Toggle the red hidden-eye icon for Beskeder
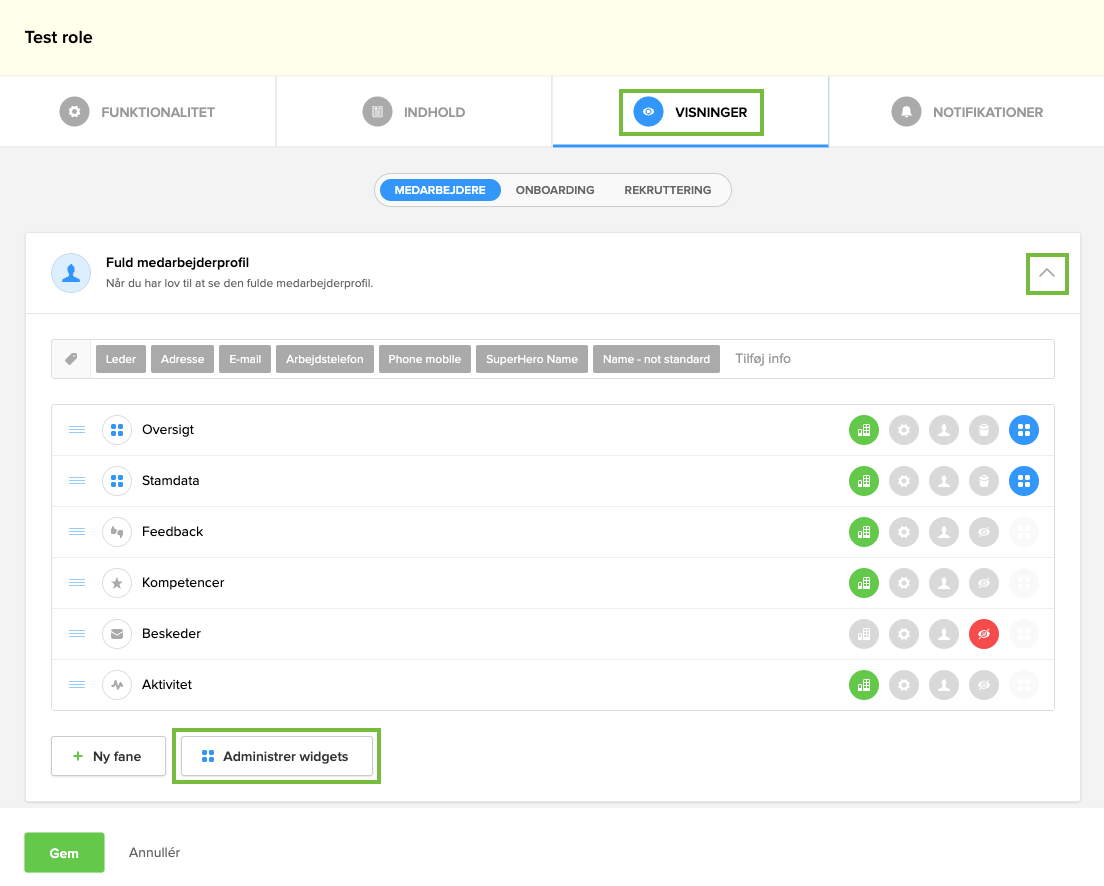Image resolution: width=1104 pixels, height=886 pixels. (984, 634)
